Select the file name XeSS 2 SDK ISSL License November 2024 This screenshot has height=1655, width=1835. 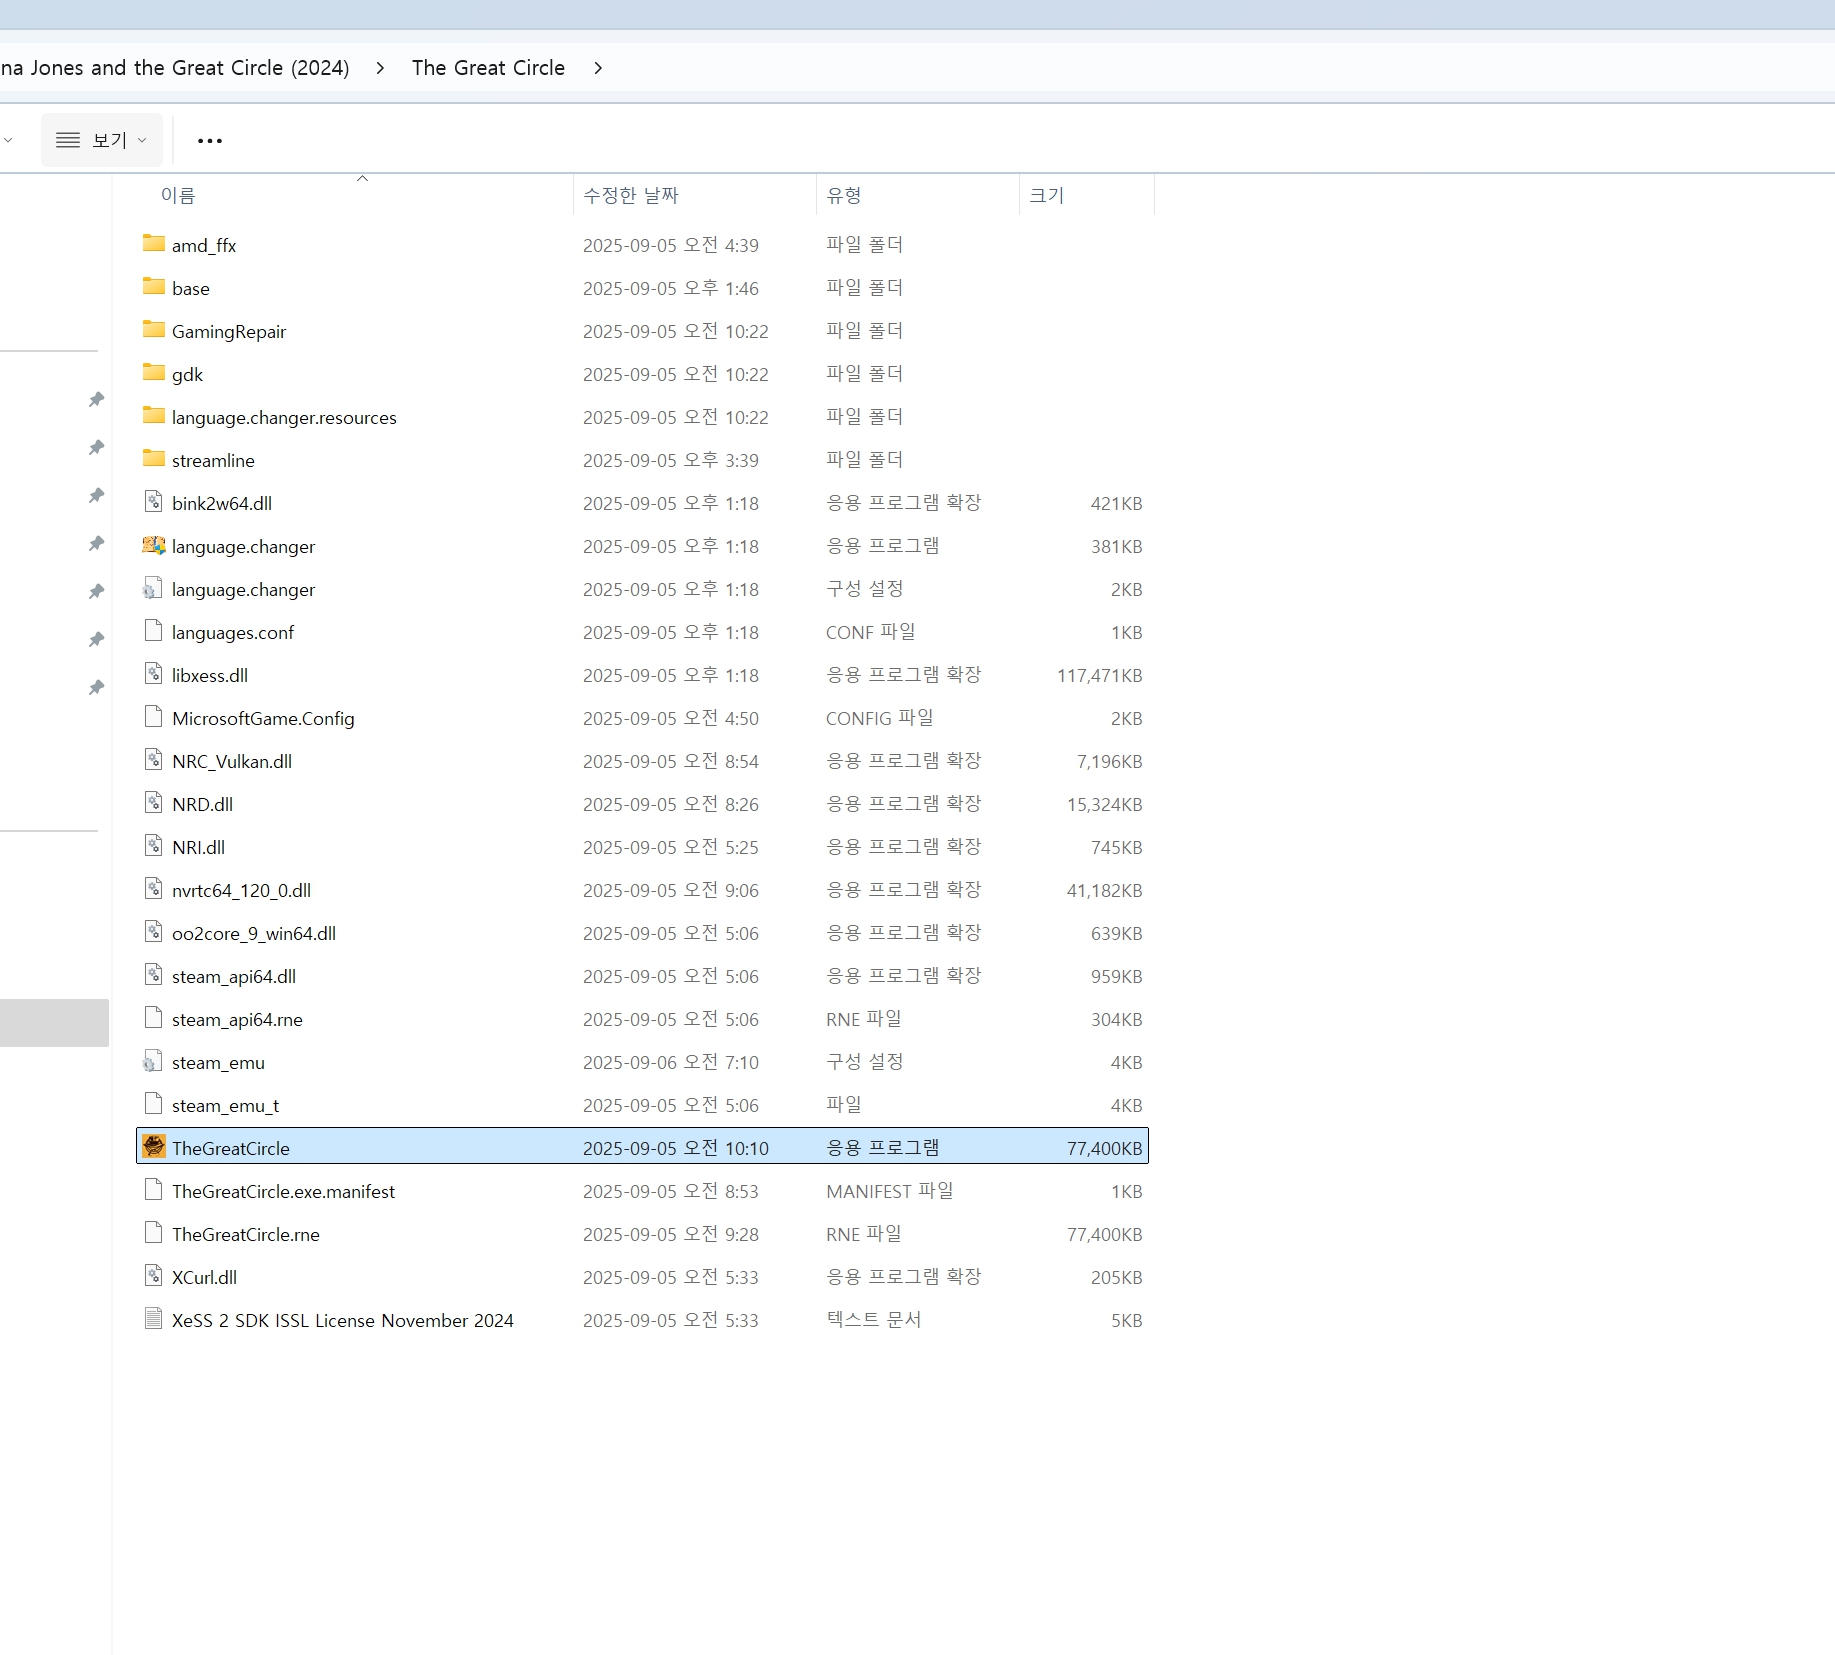point(342,1320)
